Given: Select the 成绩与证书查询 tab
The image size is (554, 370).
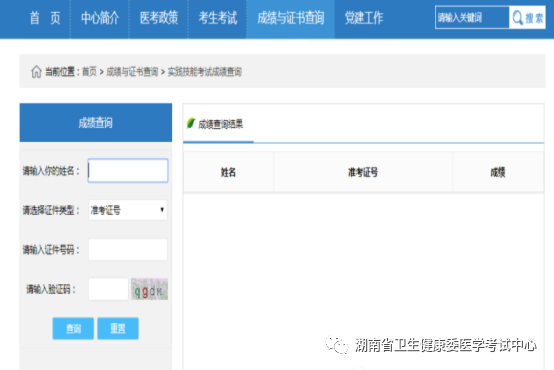Looking at the screenshot, I should pyautogui.click(x=291, y=18).
